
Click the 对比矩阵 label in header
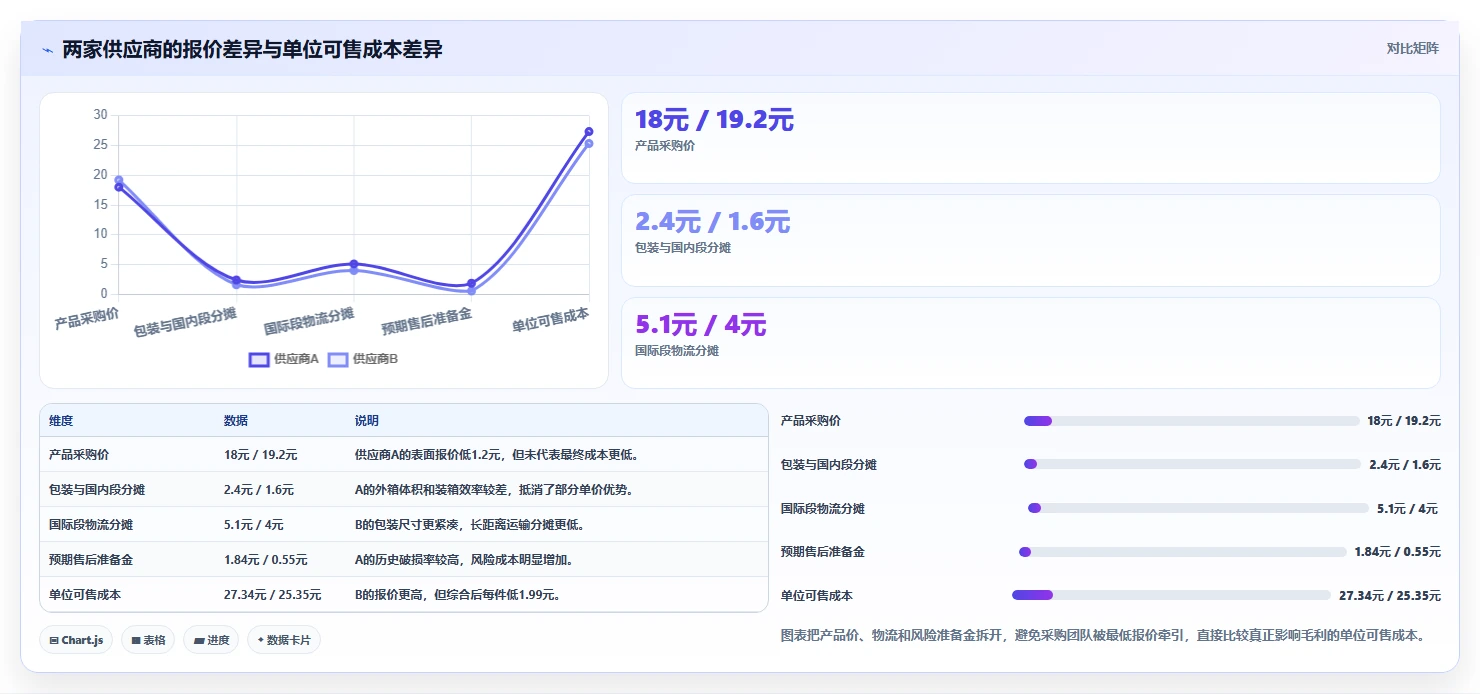(1413, 48)
